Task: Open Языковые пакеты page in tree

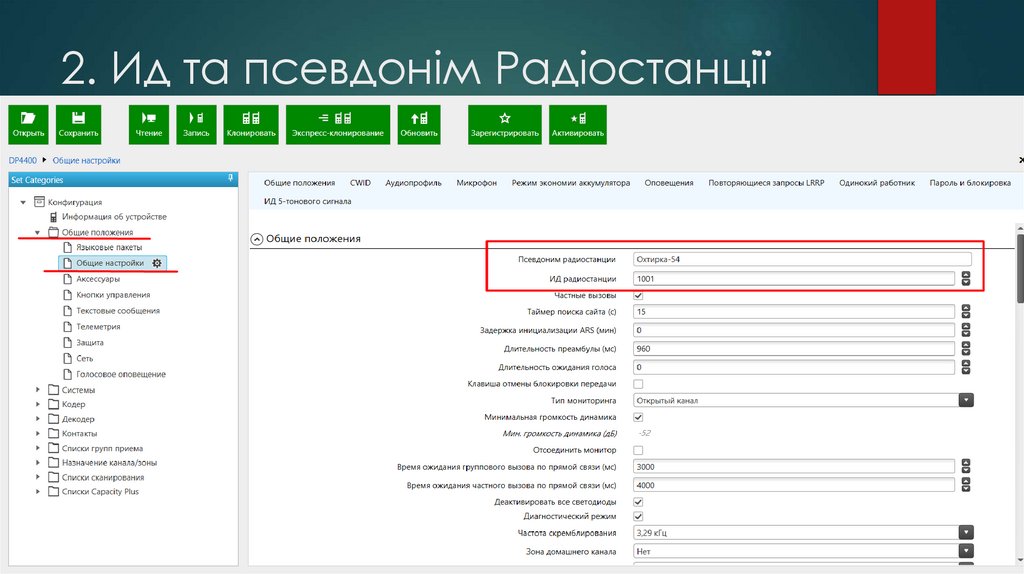Action: 109,247
